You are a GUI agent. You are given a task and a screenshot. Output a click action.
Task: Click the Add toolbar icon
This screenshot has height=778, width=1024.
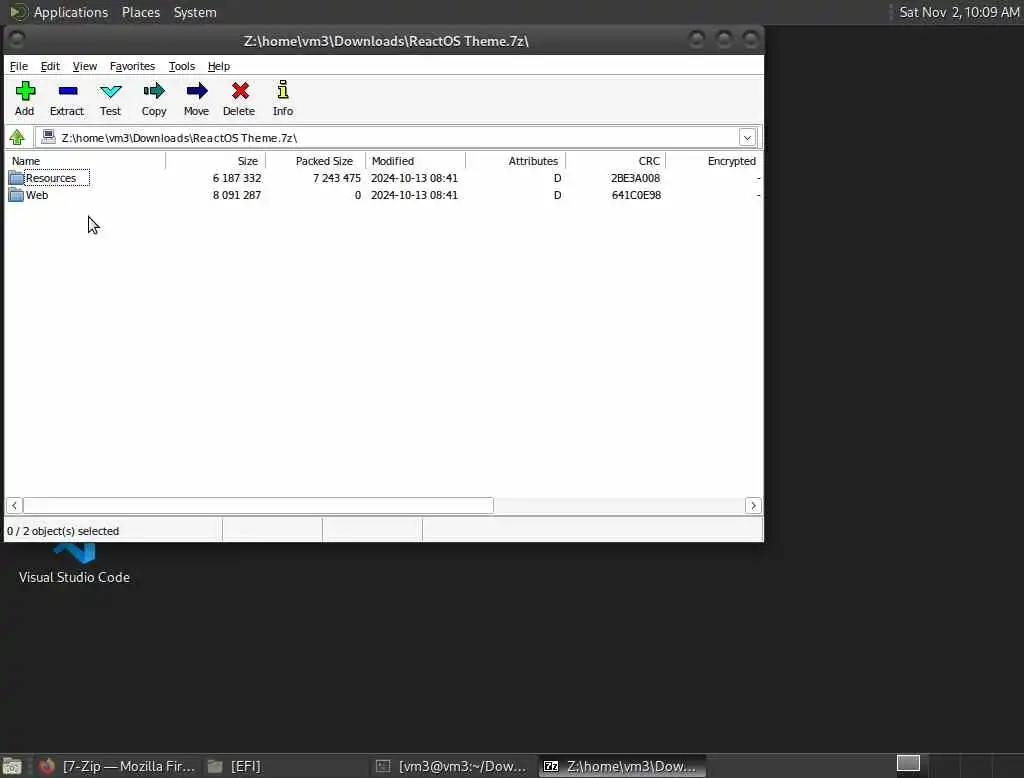point(25,91)
